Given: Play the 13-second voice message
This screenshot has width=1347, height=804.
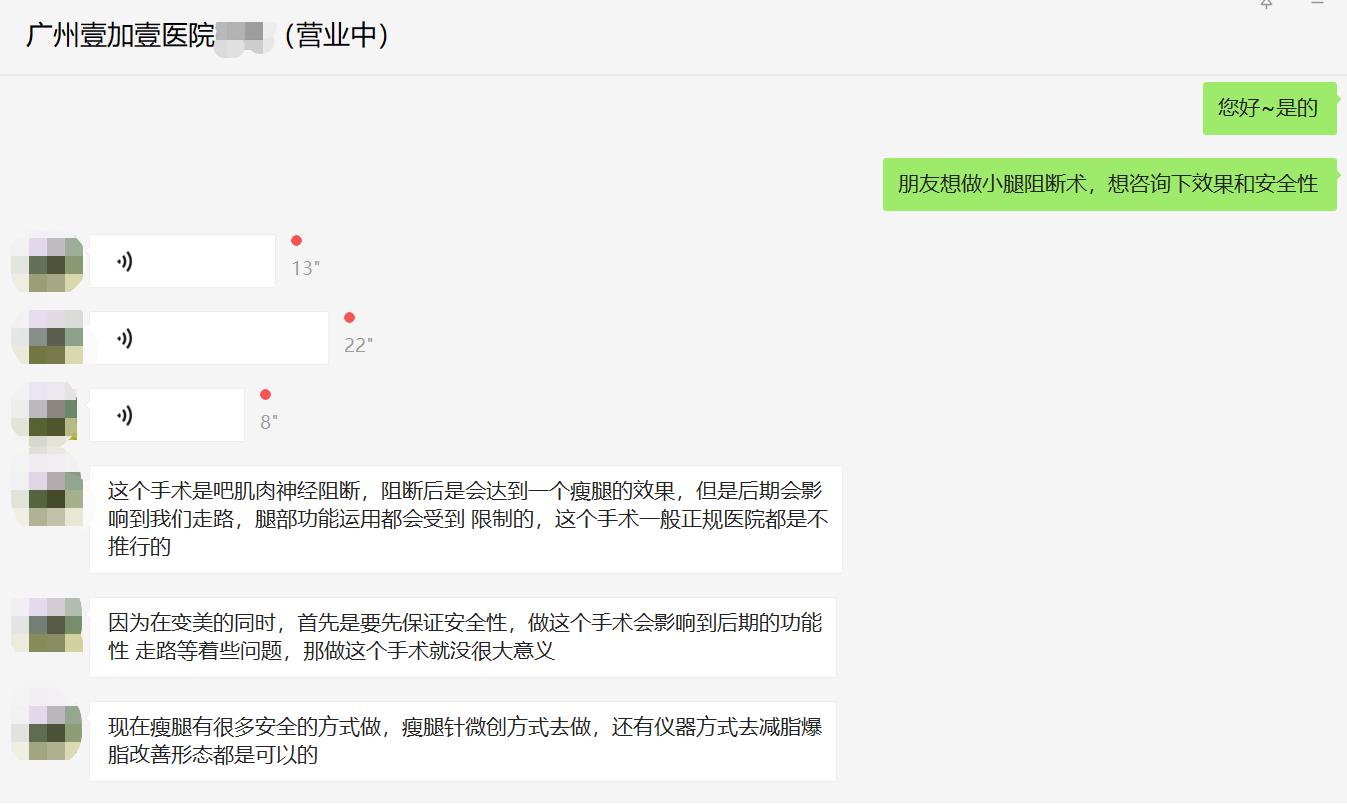Looking at the screenshot, I should 182,259.
